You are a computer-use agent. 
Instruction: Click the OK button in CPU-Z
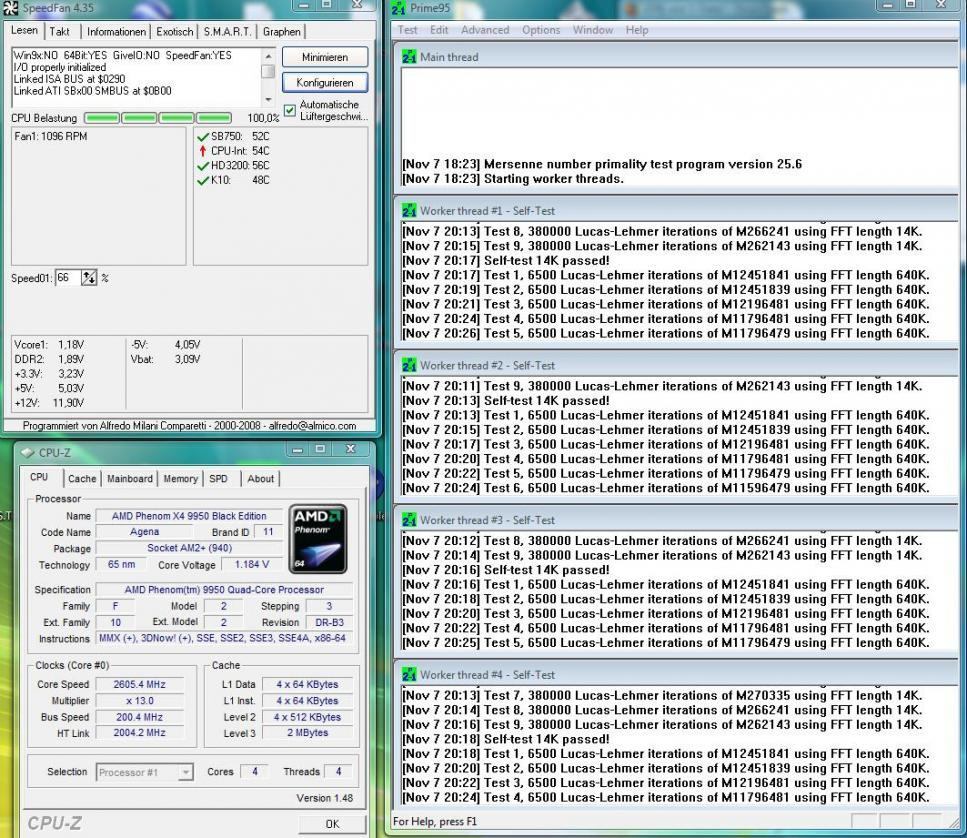coord(332,824)
